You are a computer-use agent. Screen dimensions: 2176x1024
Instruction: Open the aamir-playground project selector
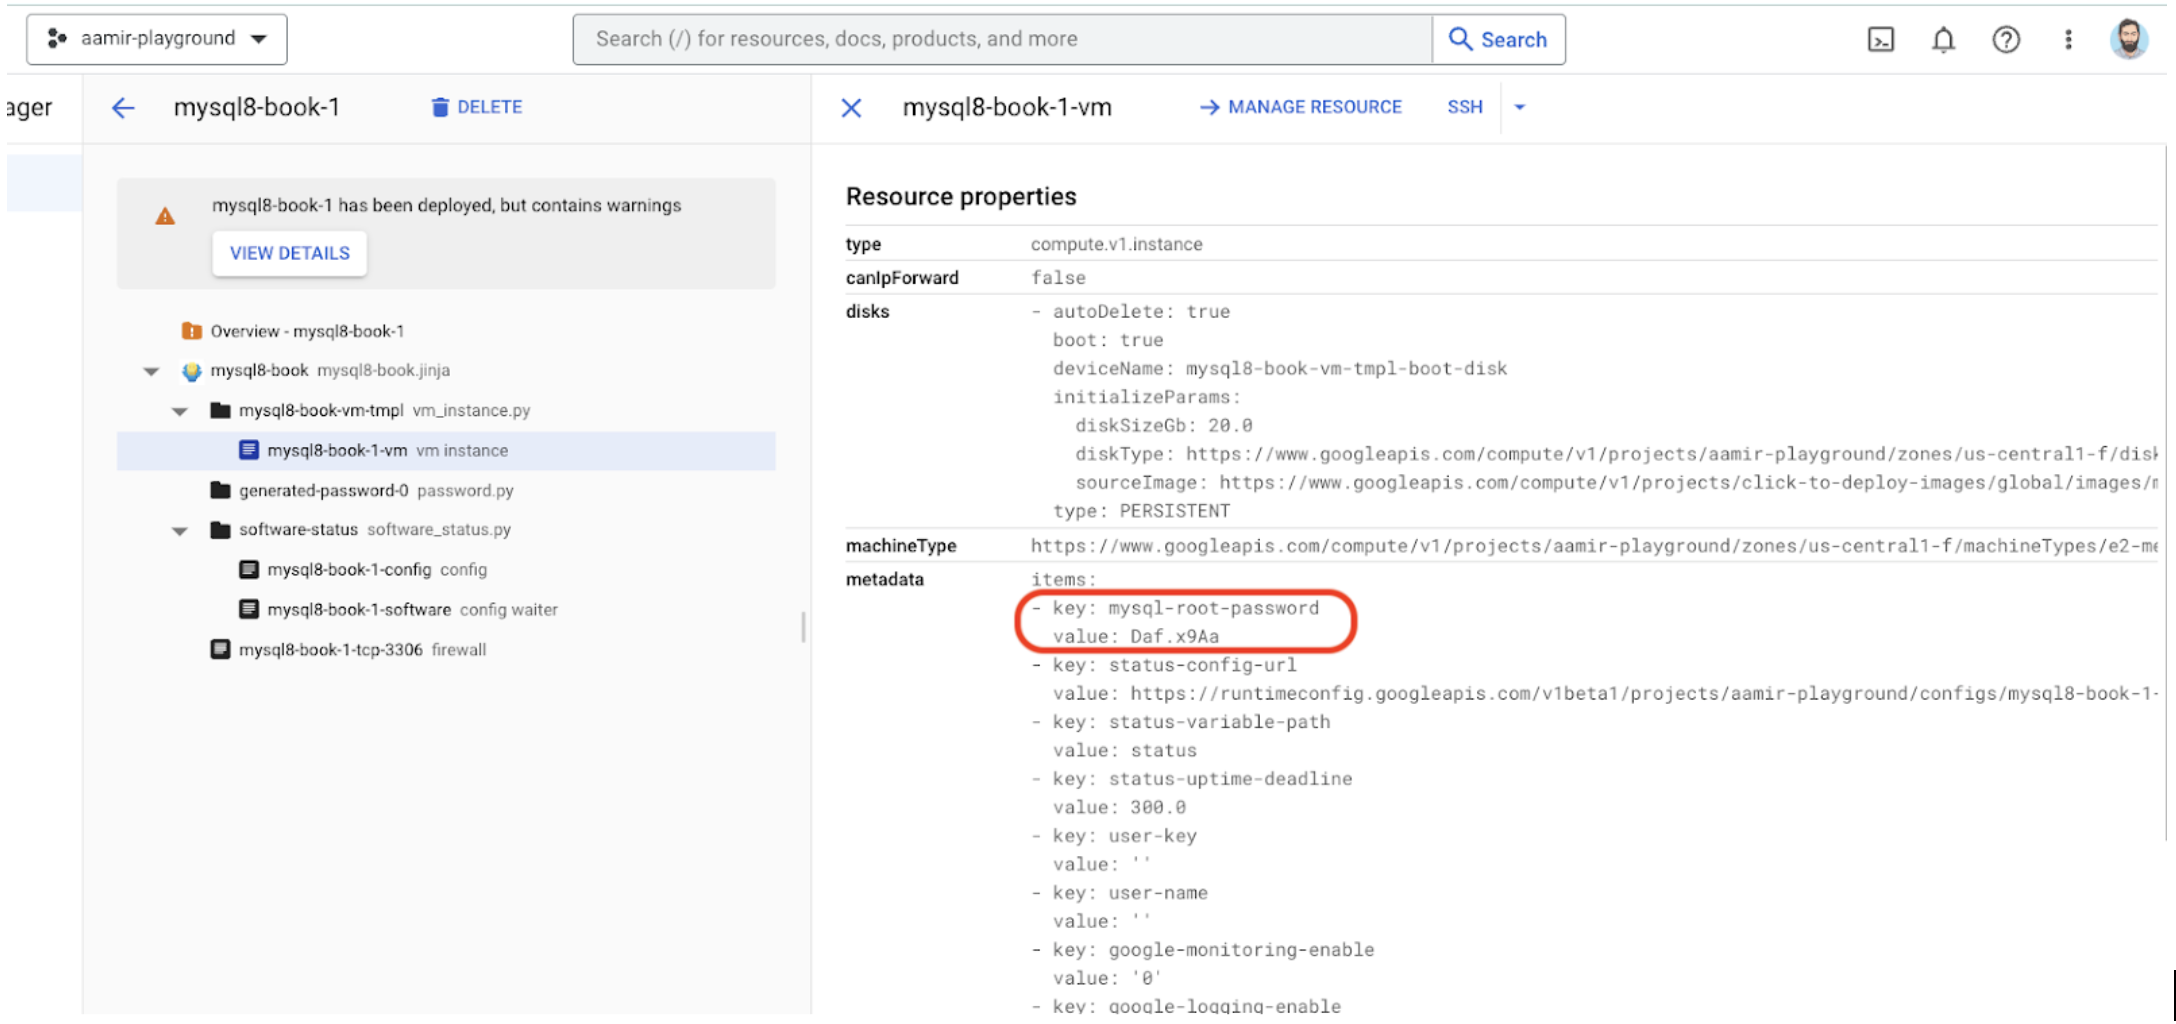tap(157, 39)
